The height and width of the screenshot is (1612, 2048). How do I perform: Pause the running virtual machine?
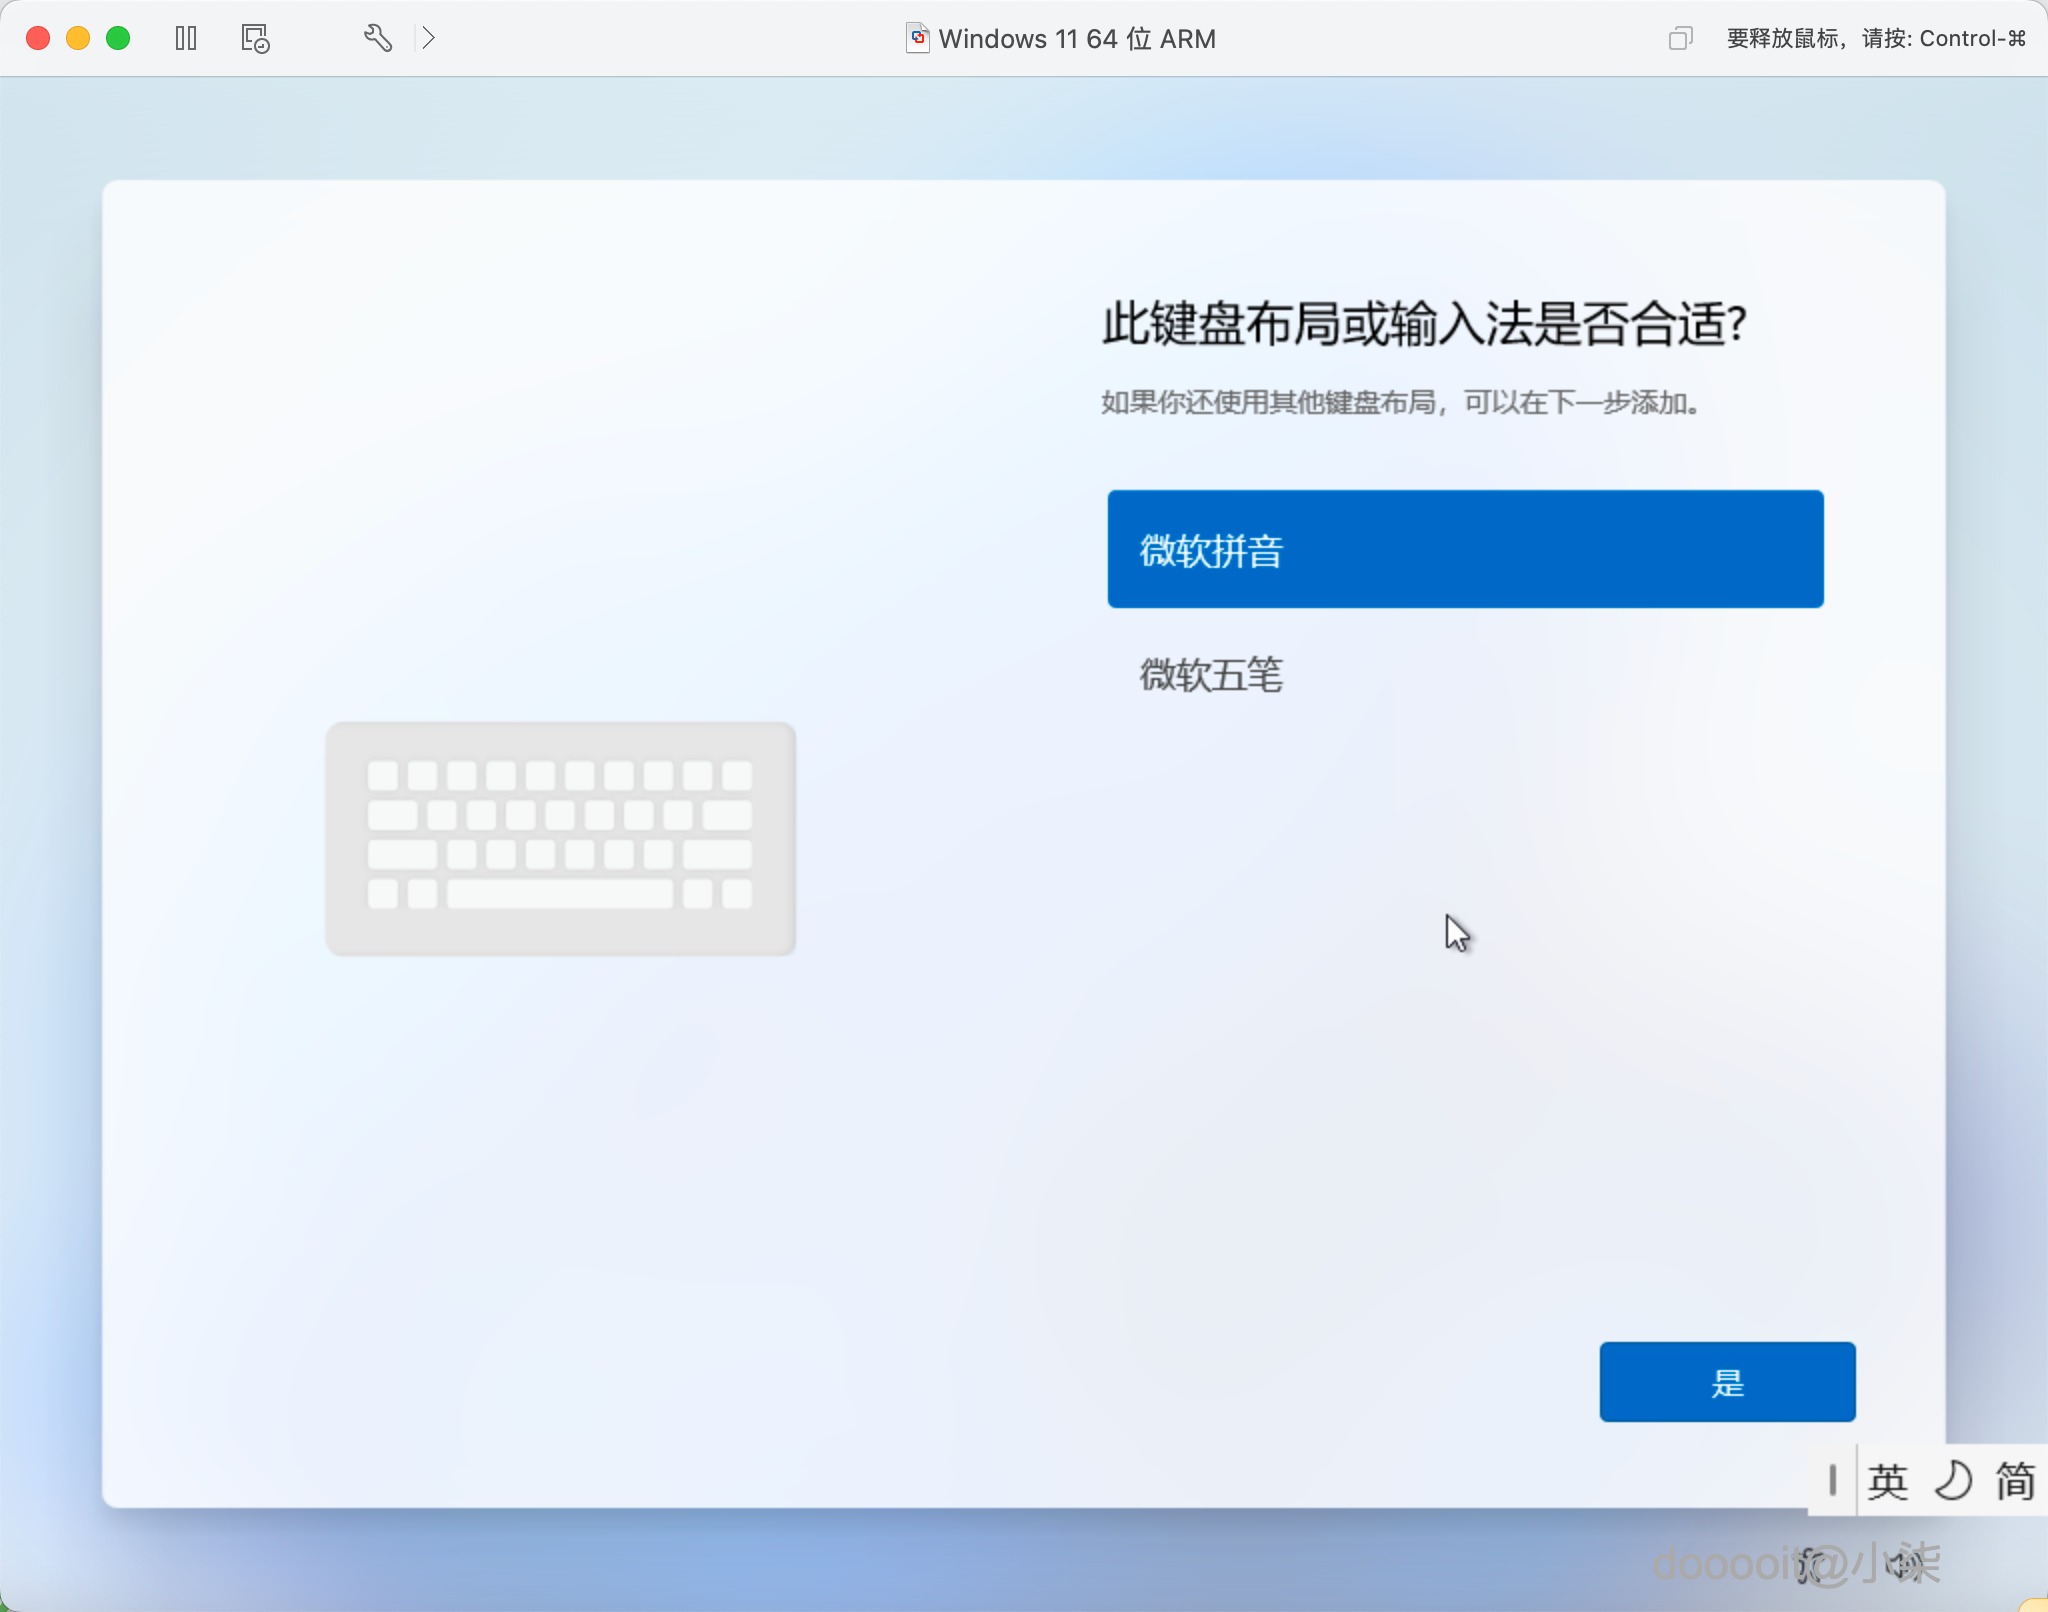tap(186, 38)
